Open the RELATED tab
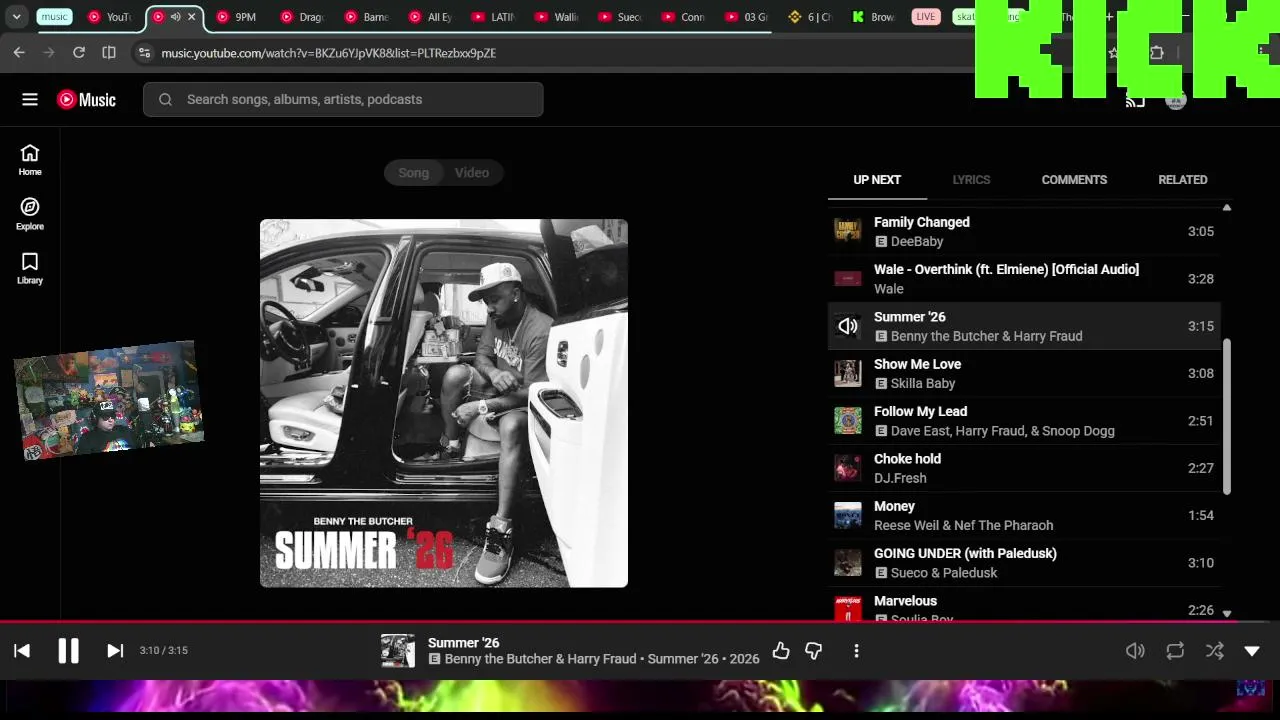 click(x=1183, y=180)
